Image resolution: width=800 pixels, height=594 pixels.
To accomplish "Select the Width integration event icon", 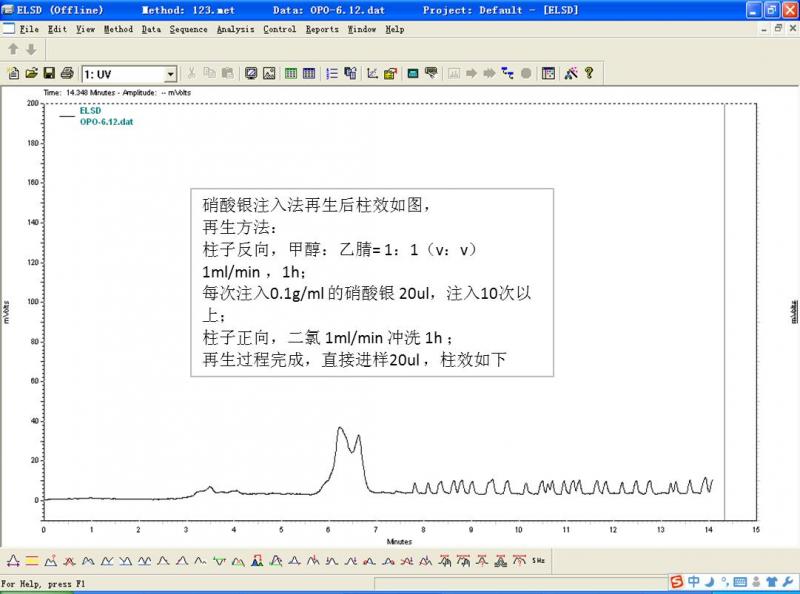I will tap(13, 561).
